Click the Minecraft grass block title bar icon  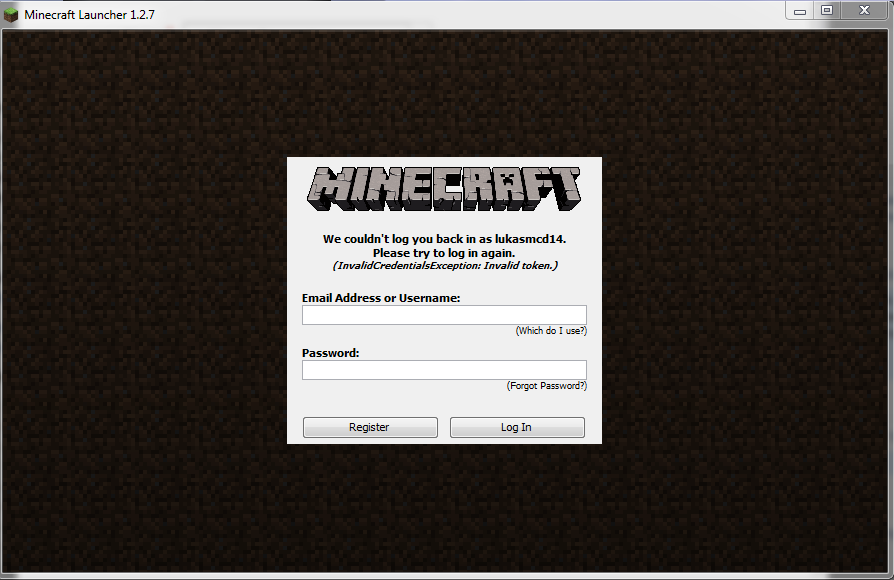pyautogui.click(x=11, y=15)
